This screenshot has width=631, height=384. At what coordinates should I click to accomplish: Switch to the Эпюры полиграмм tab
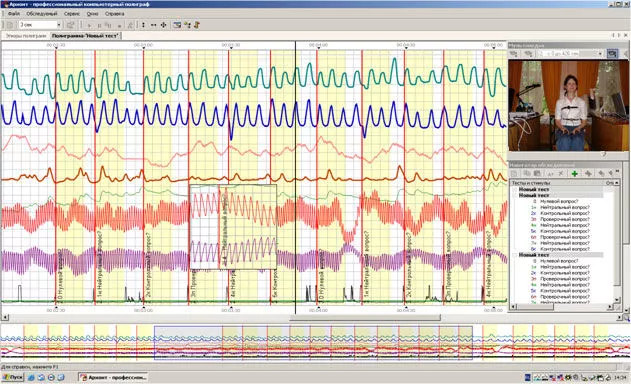tap(26, 36)
